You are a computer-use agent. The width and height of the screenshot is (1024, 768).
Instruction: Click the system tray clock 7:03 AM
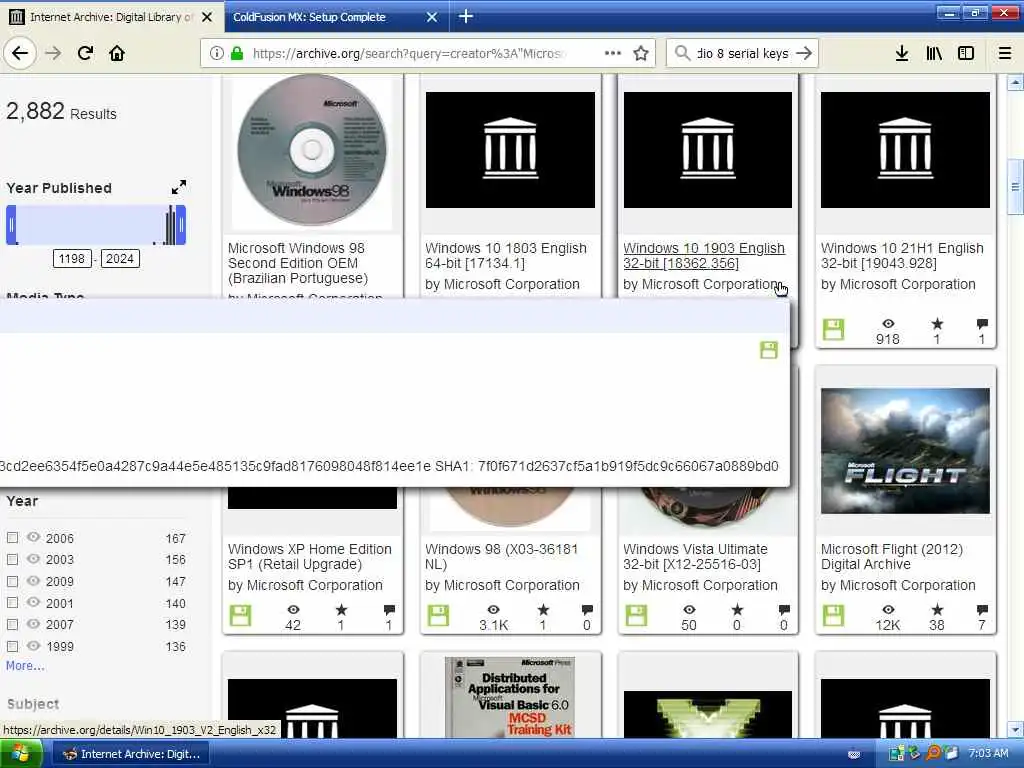click(x=988, y=754)
